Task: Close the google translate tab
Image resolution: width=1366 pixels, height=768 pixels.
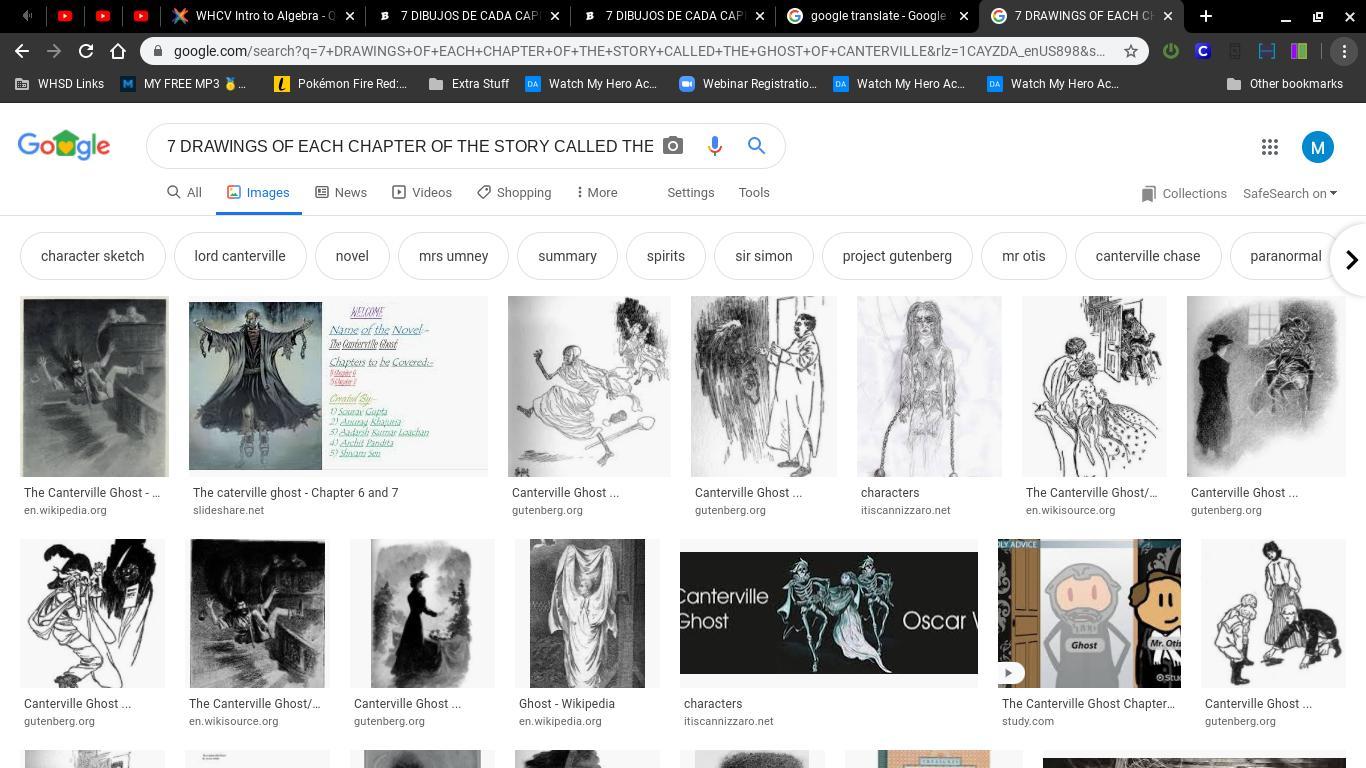Action: pyautogui.click(x=963, y=16)
